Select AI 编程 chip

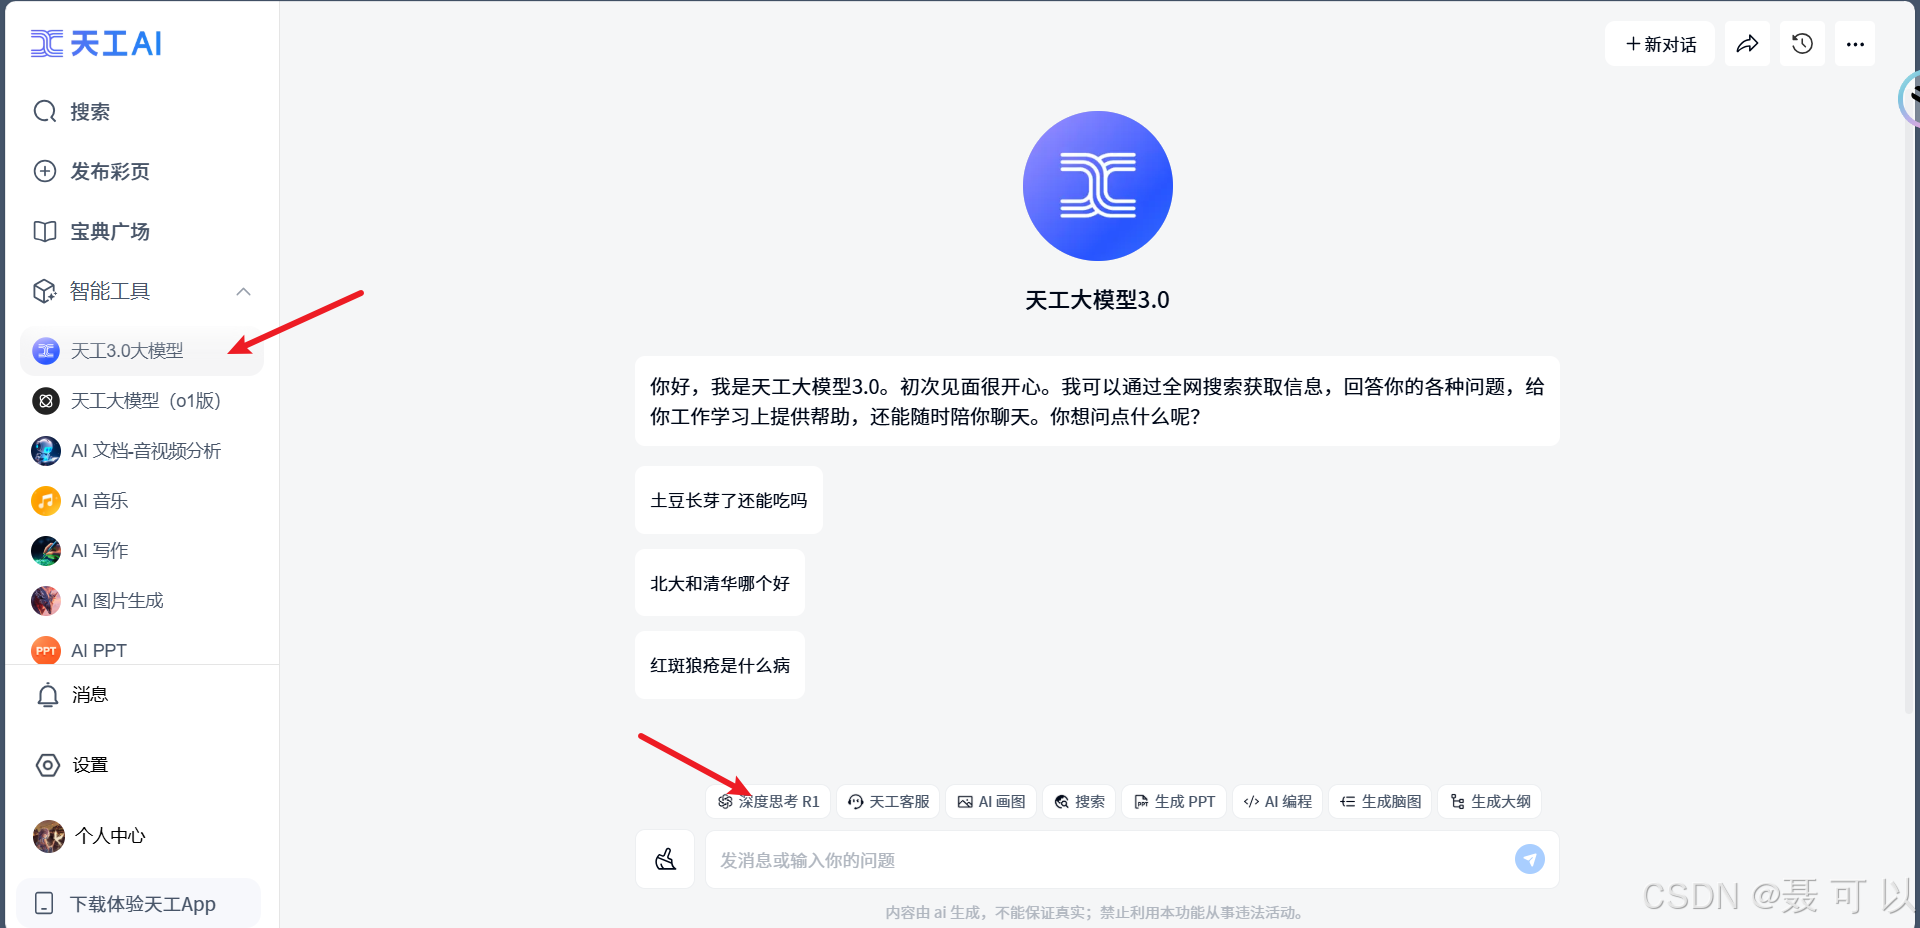(x=1277, y=802)
